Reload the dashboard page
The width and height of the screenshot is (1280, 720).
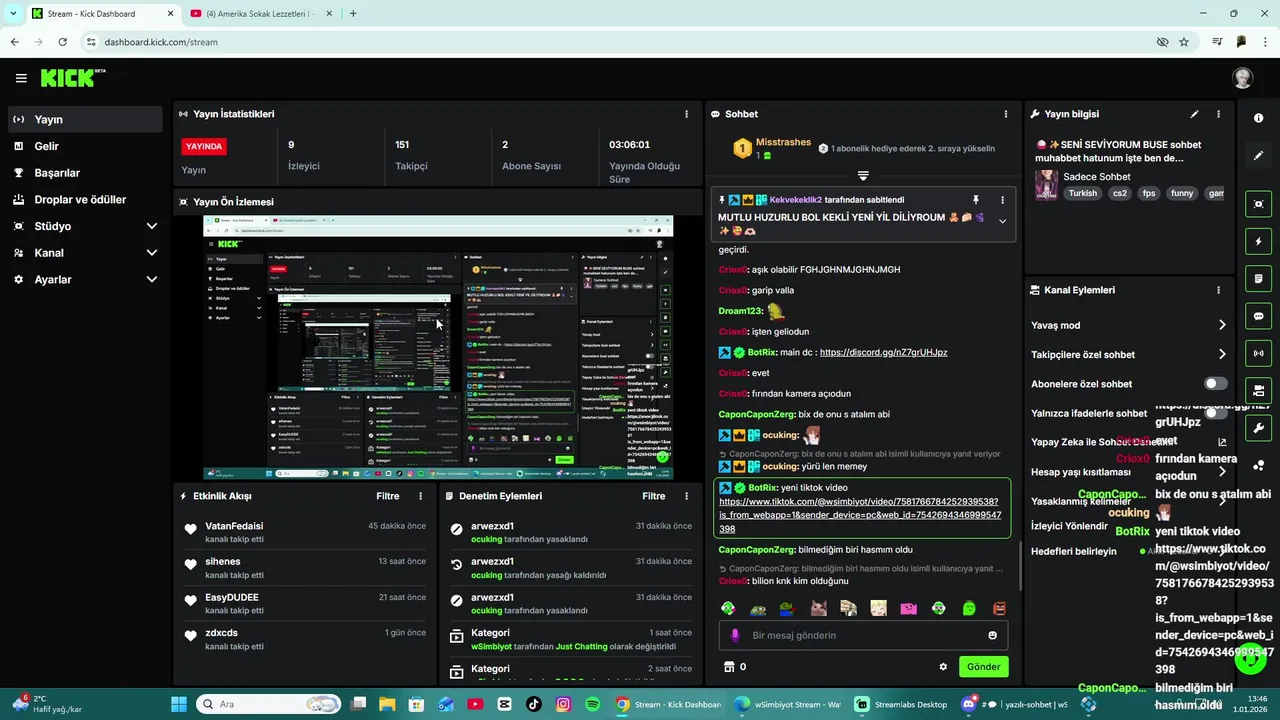coord(63,42)
